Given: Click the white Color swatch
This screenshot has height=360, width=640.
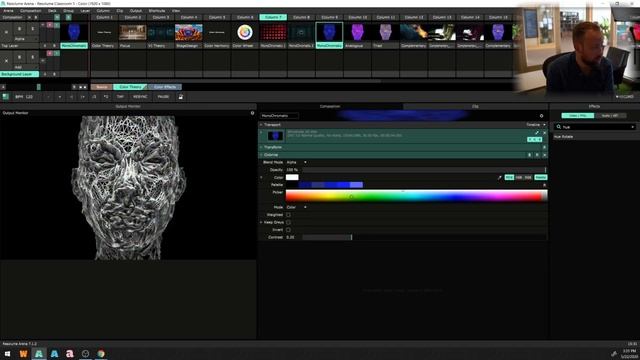Looking at the screenshot, I should (x=292, y=177).
